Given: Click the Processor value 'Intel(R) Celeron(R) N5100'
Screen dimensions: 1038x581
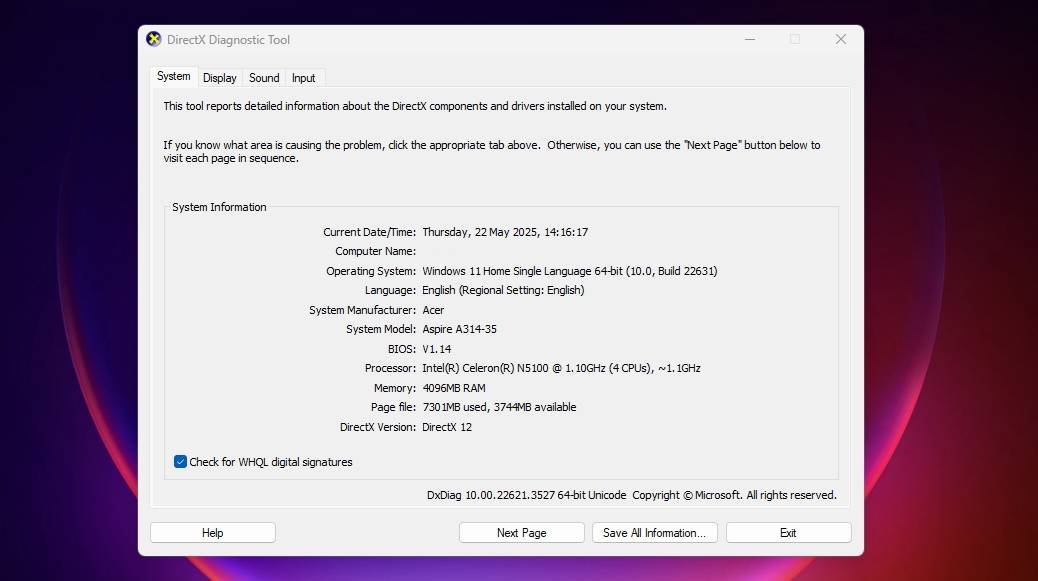Looking at the screenshot, I should 485,369.
